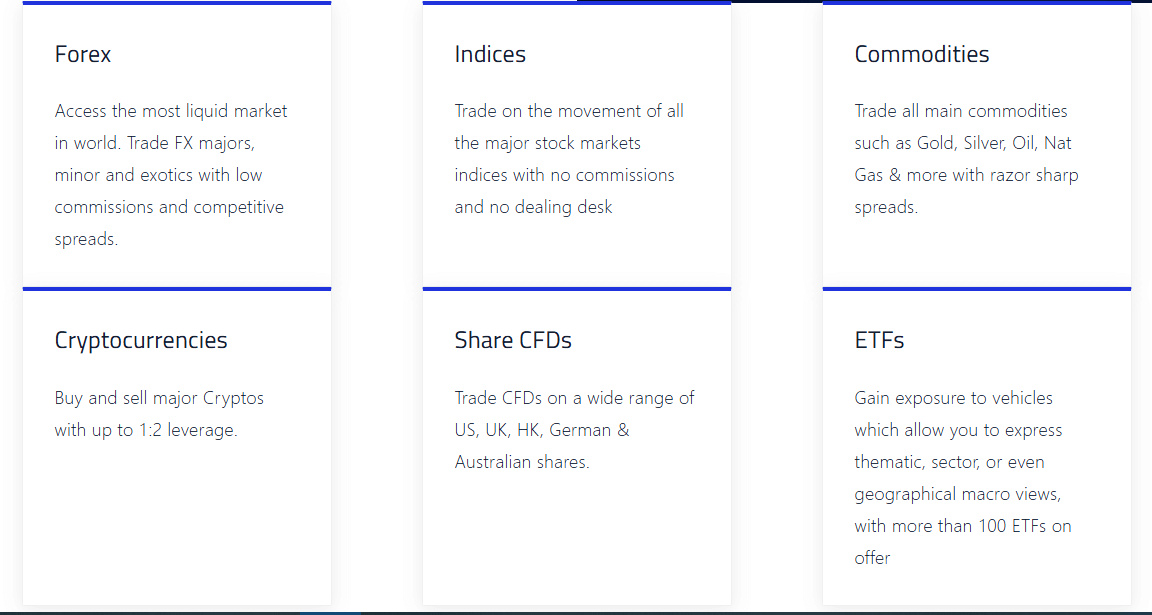Click the blue top border of Commodities card
1152x615 pixels.
[976, 3]
